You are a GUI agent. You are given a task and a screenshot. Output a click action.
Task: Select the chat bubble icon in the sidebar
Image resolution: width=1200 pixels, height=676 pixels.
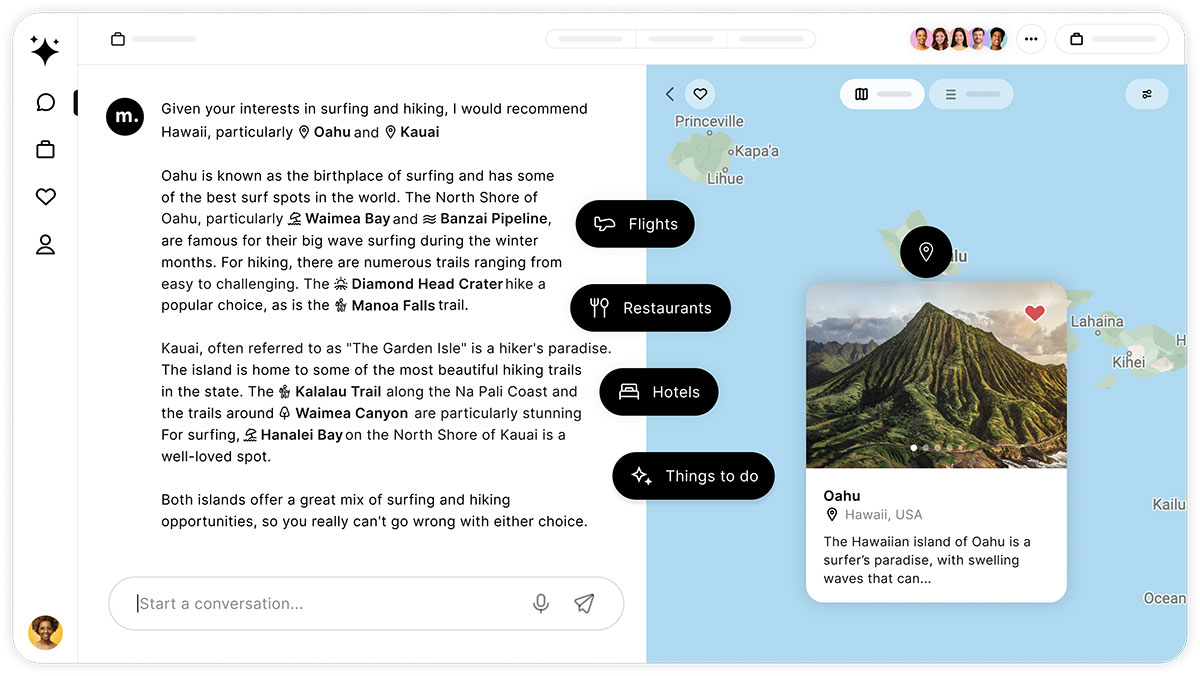coord(45,101)
